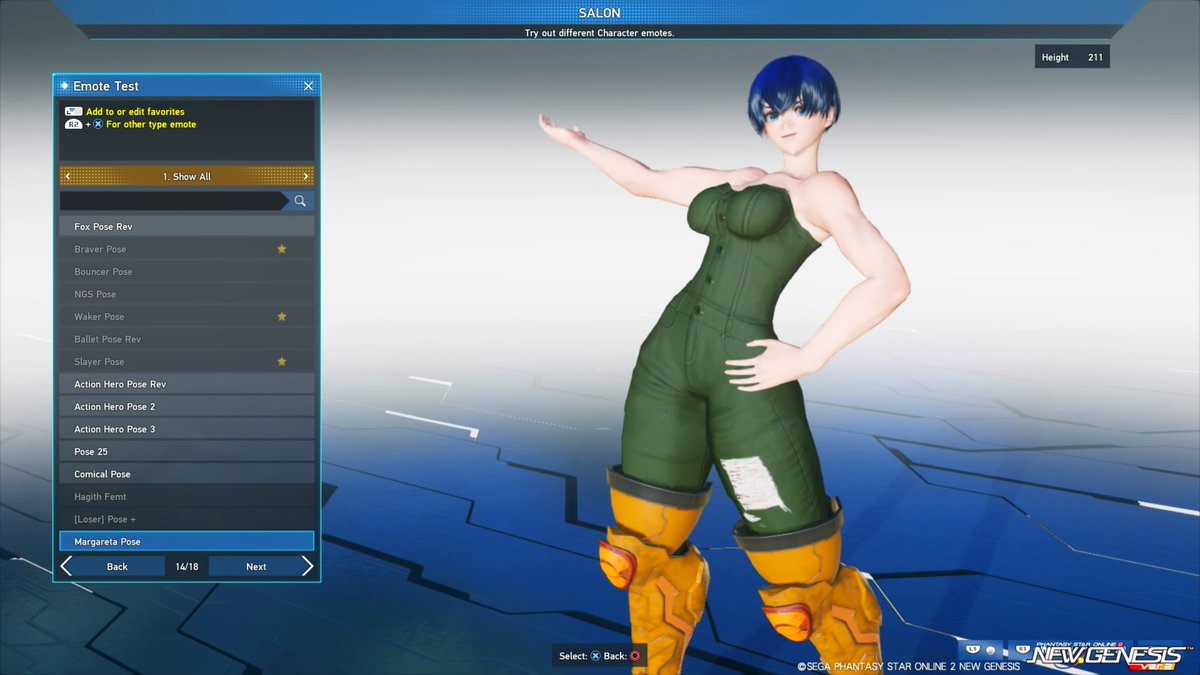The image size is (1200, 675).
Task: Select Braver Pose emote
Action: [187, 249]
